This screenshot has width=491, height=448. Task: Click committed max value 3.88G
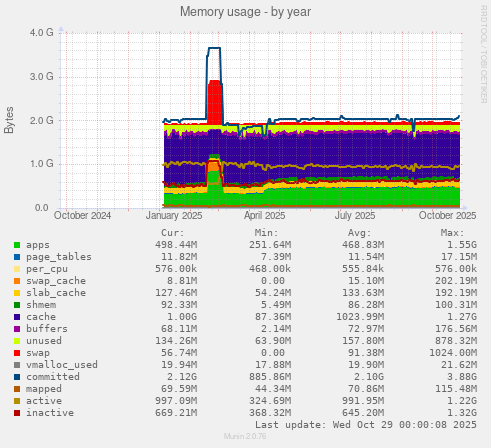tap(462, 377)
